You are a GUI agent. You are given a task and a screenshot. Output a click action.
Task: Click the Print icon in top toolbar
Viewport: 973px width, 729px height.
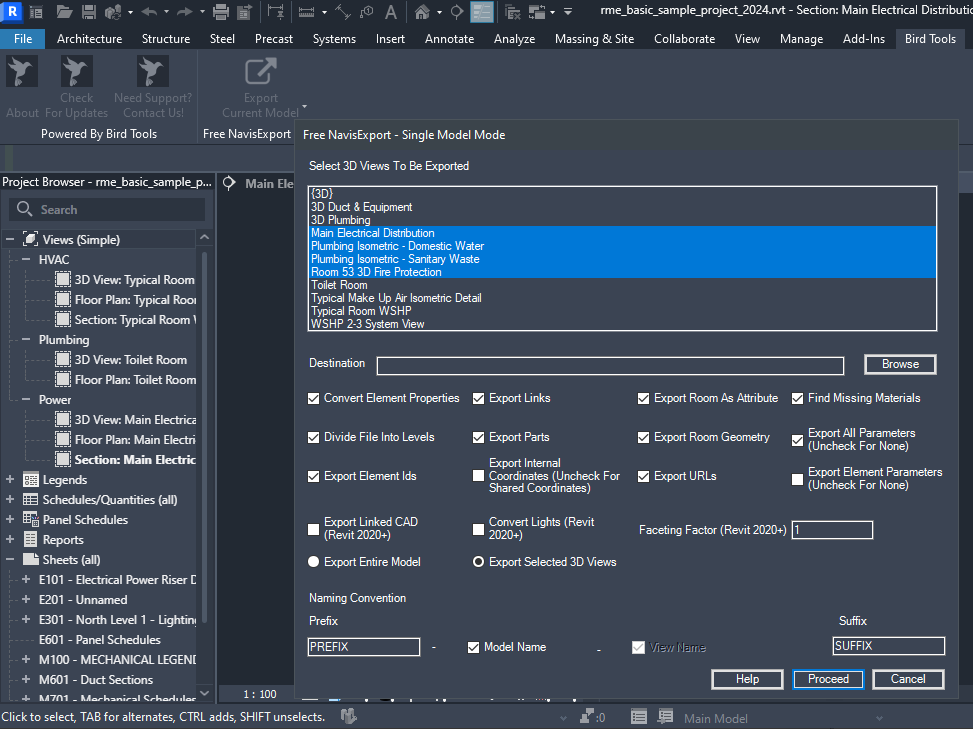point(220,12)
